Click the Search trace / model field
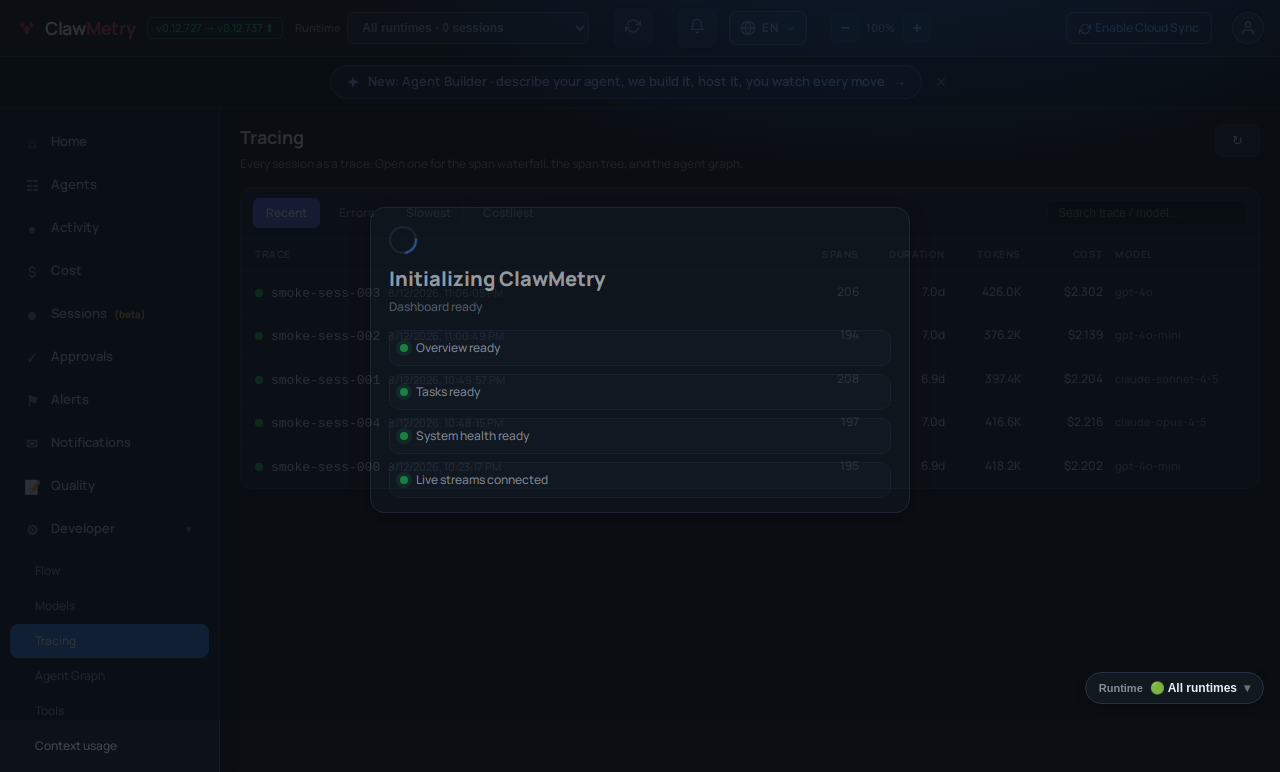 [x=1147, y=213]
